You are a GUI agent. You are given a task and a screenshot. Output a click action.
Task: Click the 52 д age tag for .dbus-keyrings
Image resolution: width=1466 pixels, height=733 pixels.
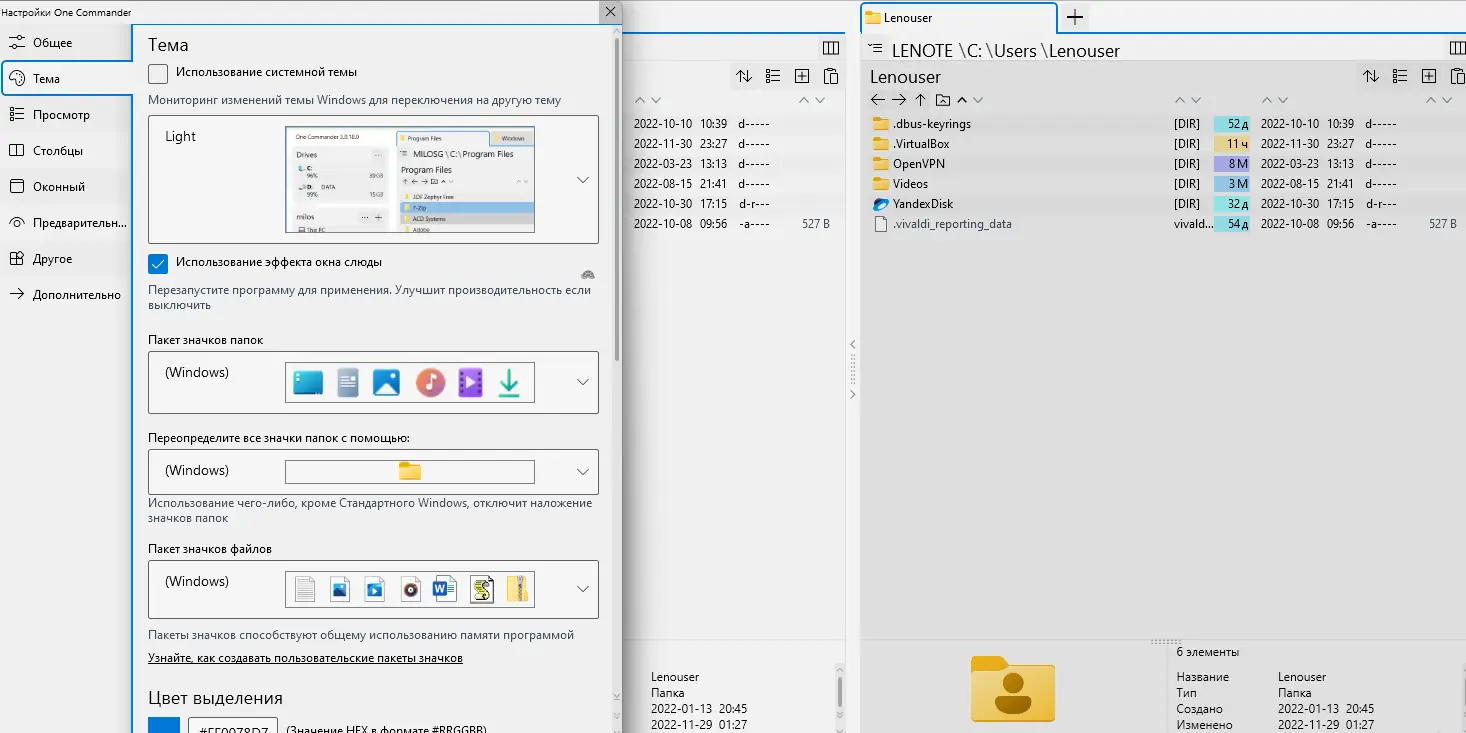click(1232, 124)
